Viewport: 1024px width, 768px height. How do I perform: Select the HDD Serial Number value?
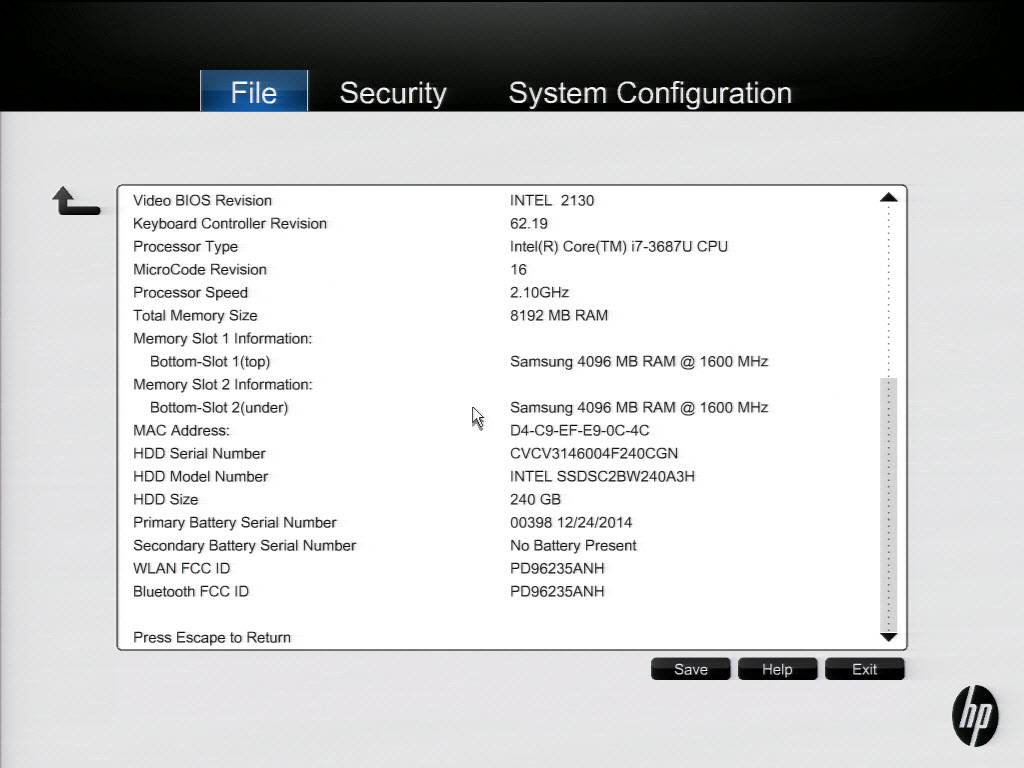[594, 453]
